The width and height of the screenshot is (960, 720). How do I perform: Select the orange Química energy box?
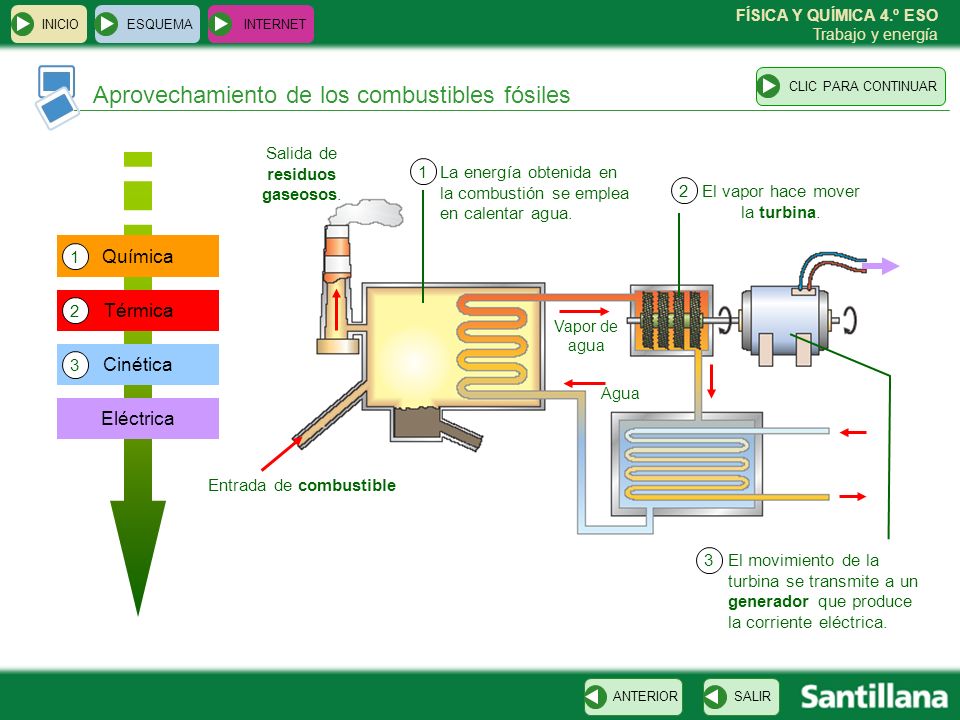click(138, 256)
